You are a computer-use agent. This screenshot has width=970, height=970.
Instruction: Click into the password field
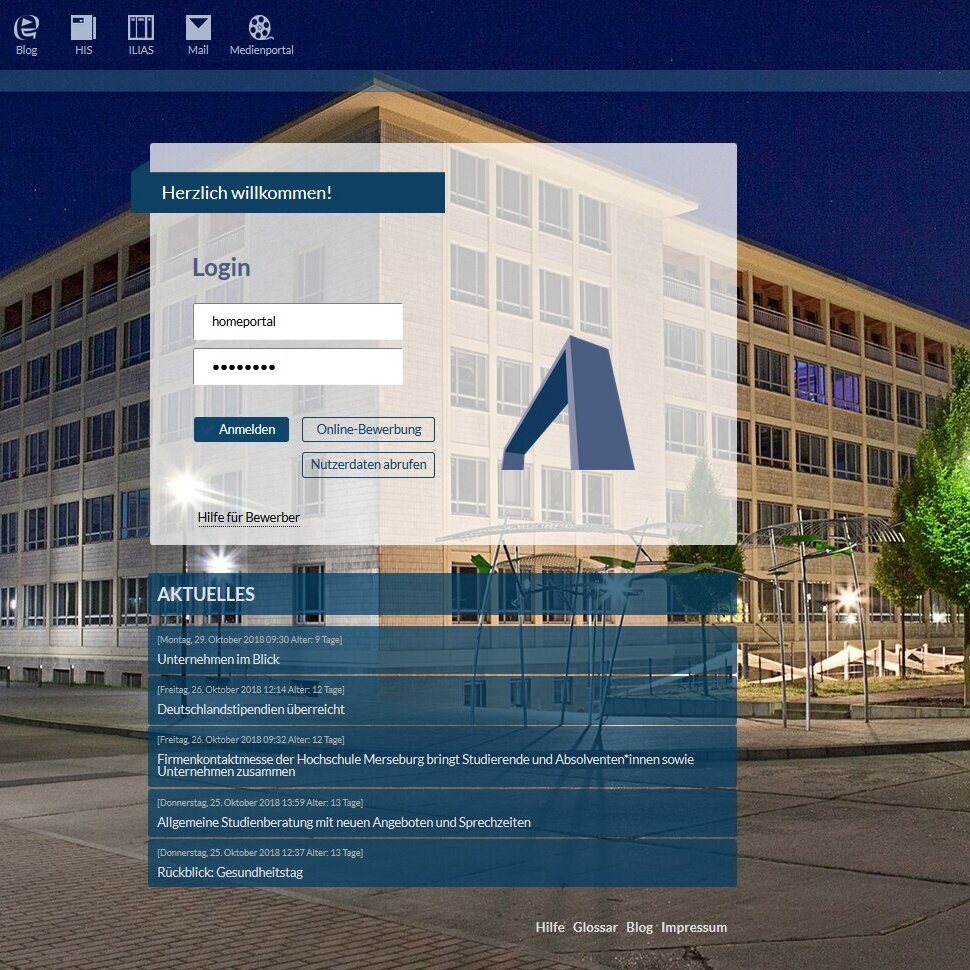point(298,367)
